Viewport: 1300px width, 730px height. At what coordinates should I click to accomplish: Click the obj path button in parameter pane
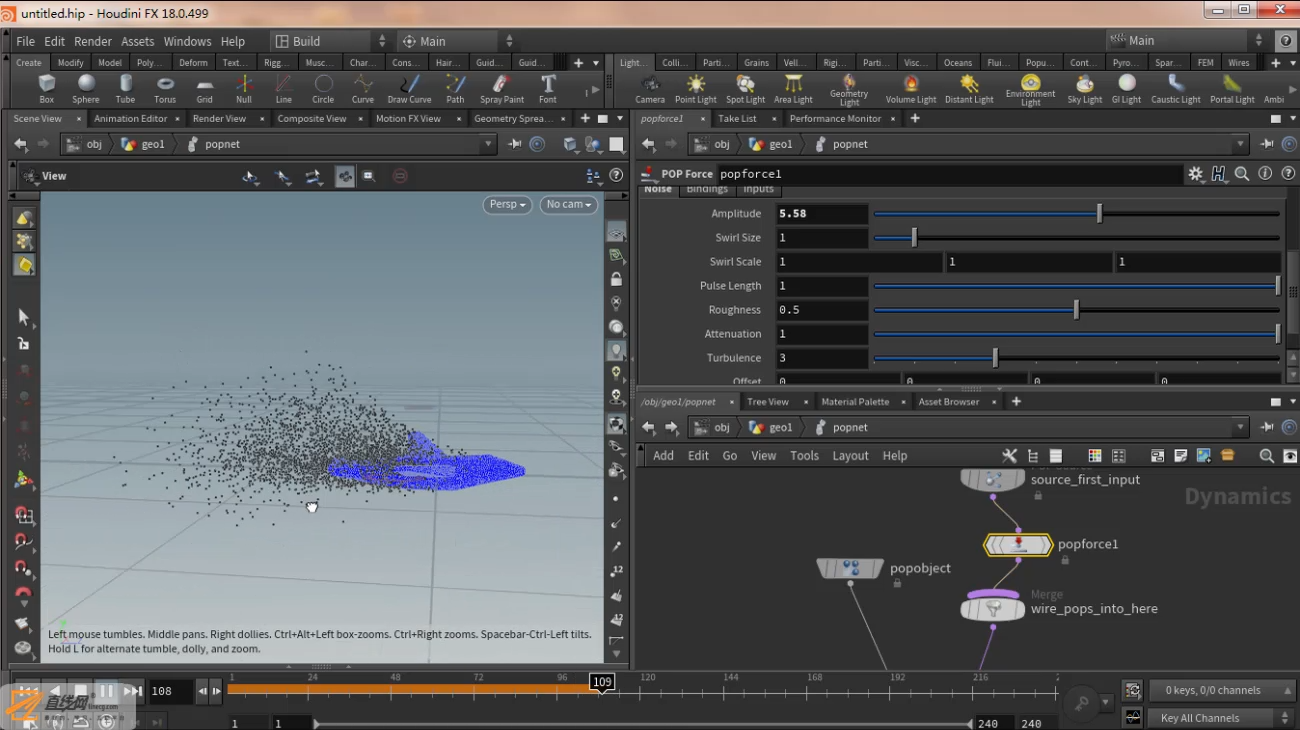(x=713, y=144)
